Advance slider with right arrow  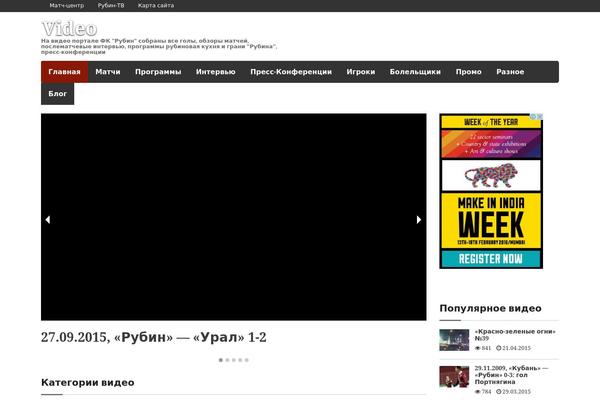[x=419, y=220]
